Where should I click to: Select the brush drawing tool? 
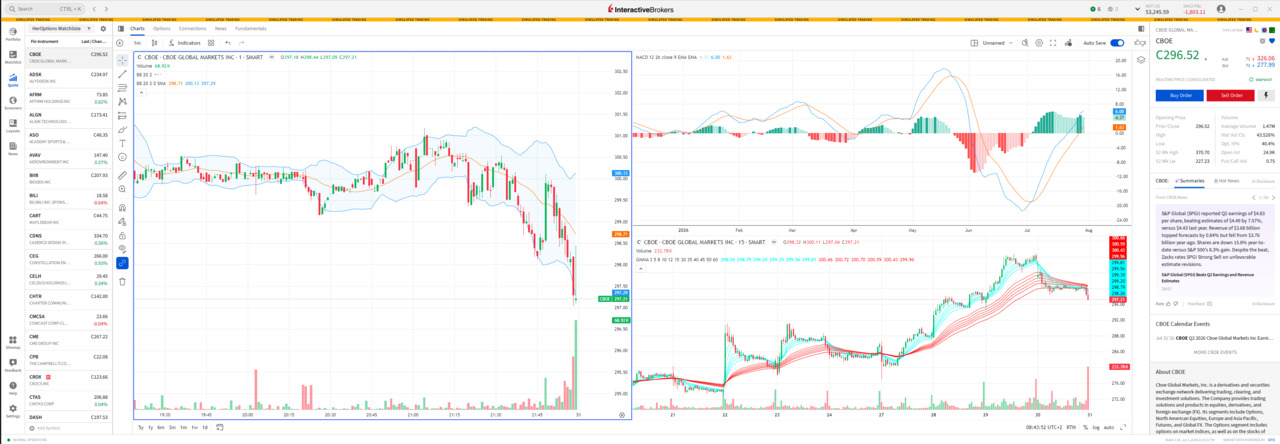point(122,129)
